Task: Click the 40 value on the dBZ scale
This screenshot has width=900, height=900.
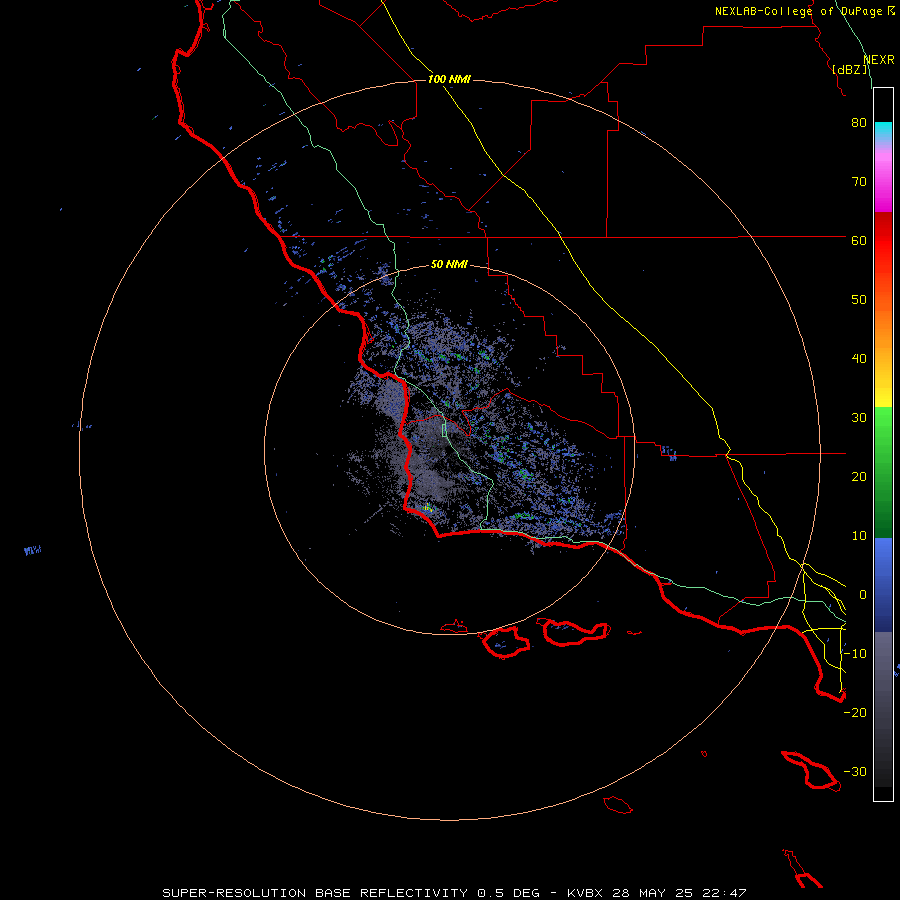Action: [859, 359]
